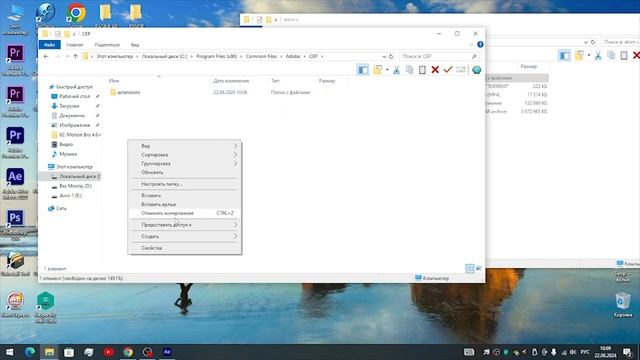Expand the chevron after CEP in breadcrumb
Screen dimensions: 640x360
click(322, 56)
